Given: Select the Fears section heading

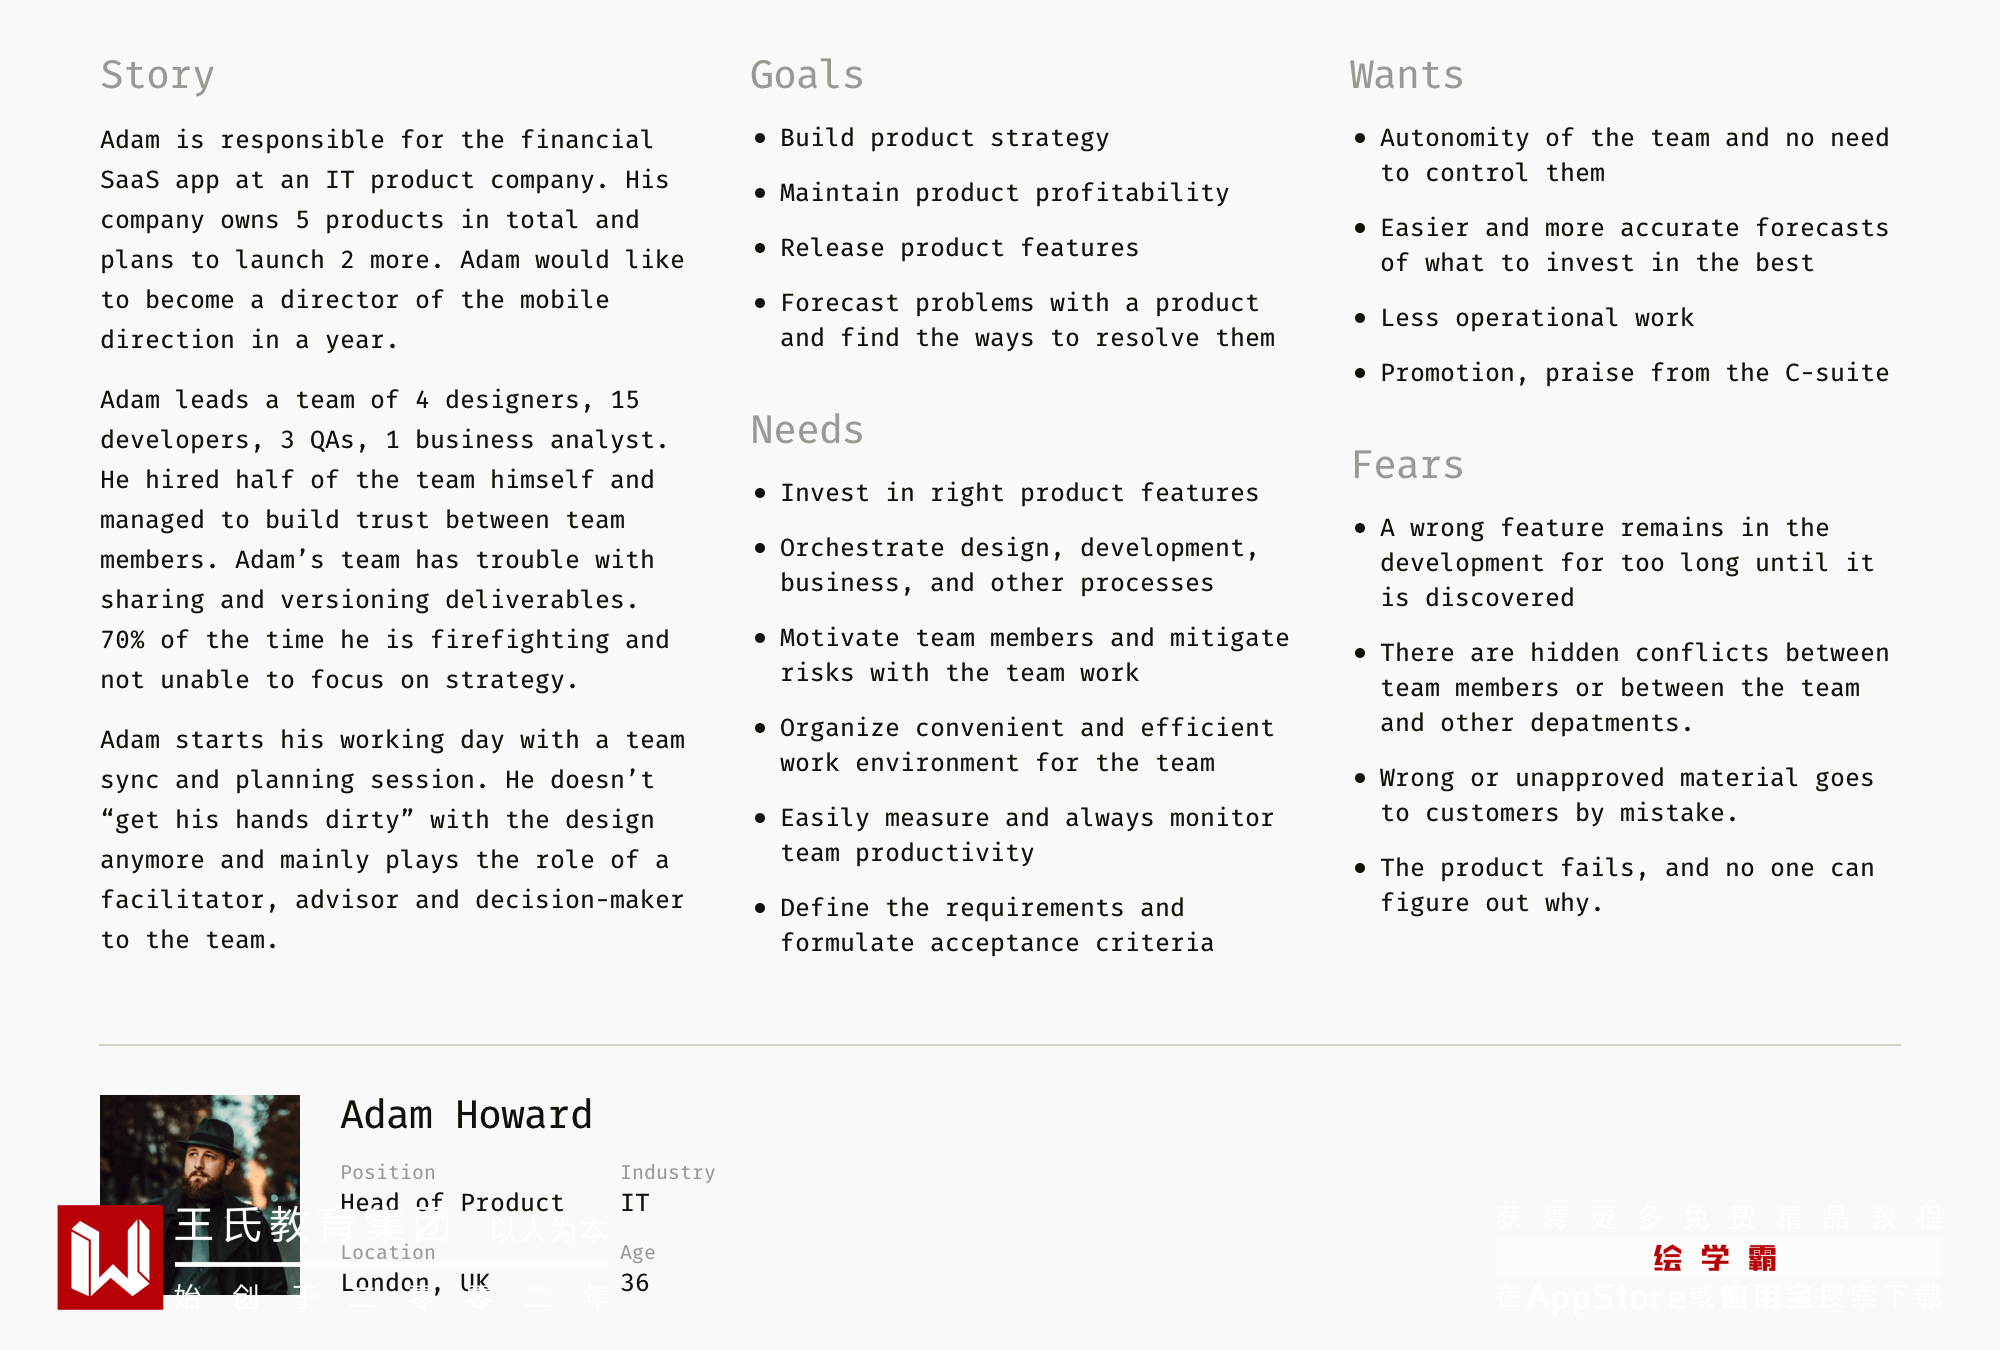Looking at the screenshot, I should click(x=1407, y=466).
